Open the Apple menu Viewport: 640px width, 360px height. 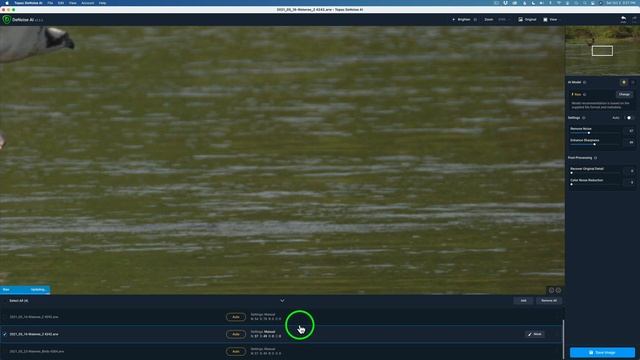tap(7, 3)
